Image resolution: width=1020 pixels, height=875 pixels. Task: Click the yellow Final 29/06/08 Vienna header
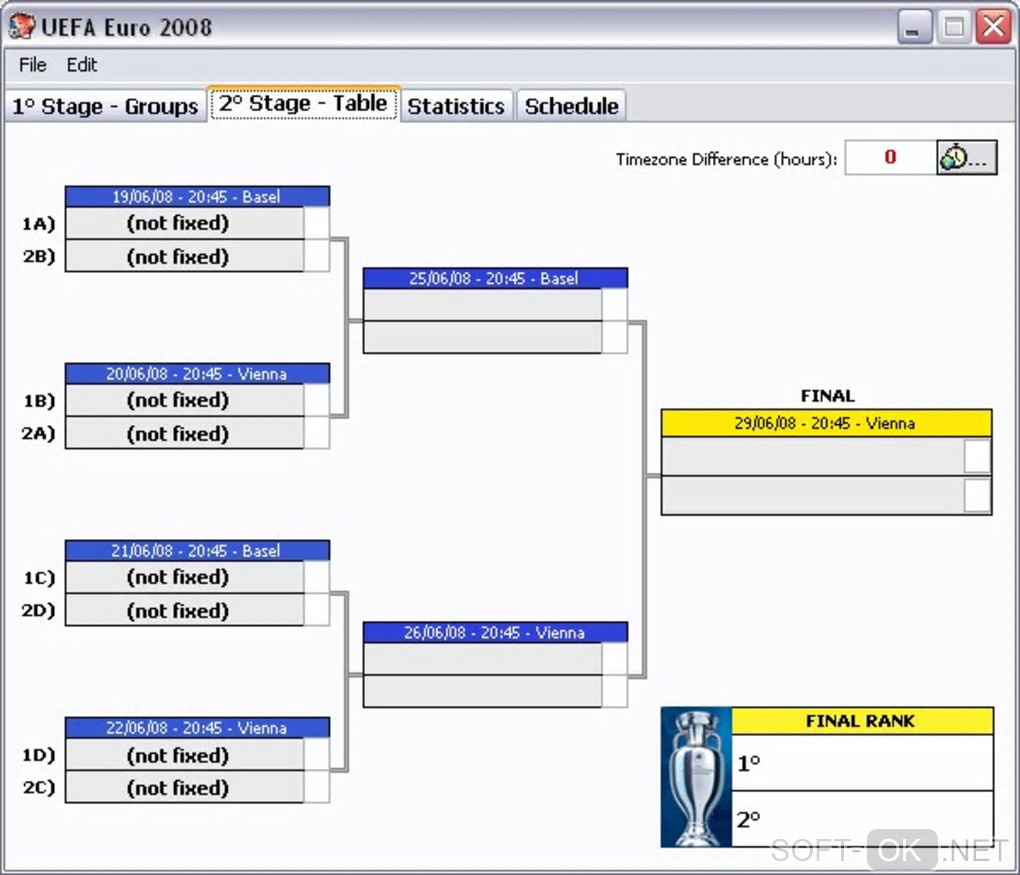coord(826,424)
